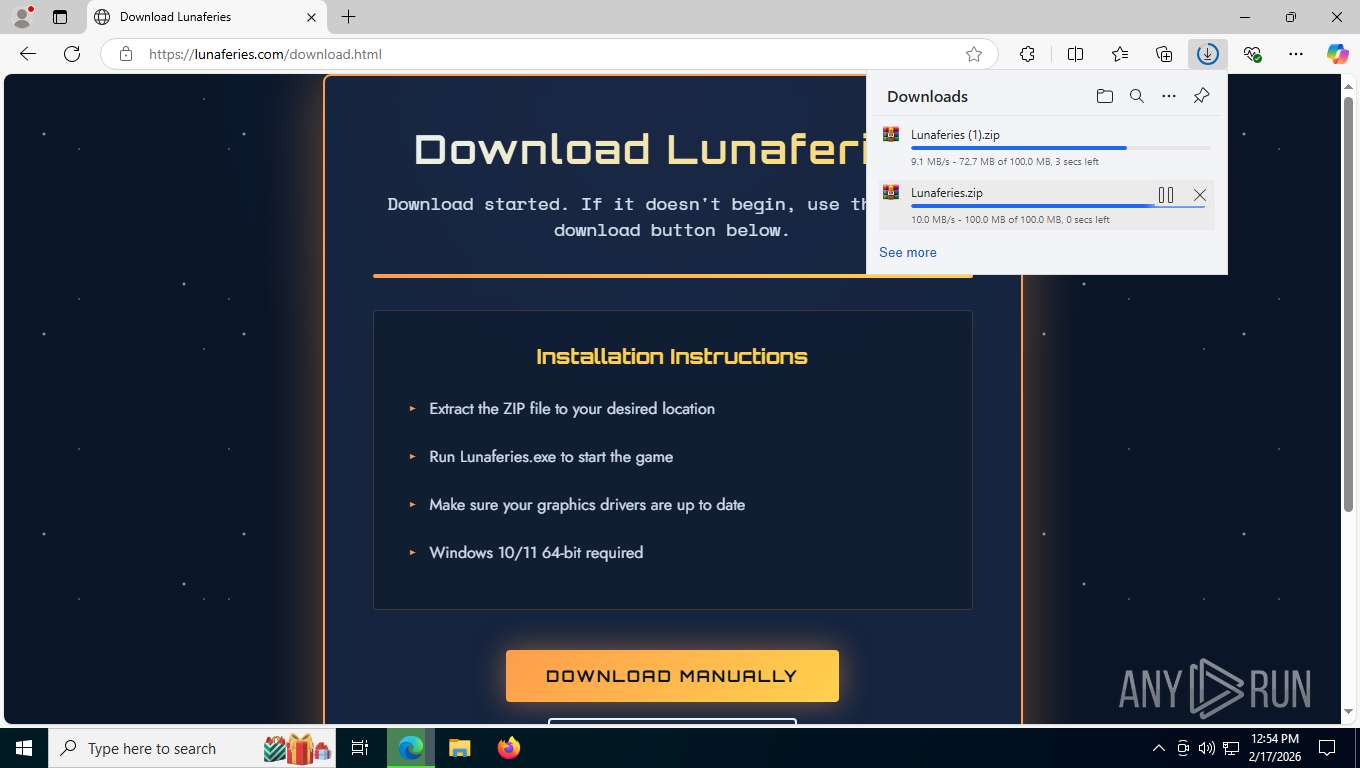Open Split screen icon in toolbar
The height and width of the screenshot is (768, 1360).
pos(1075,54)
